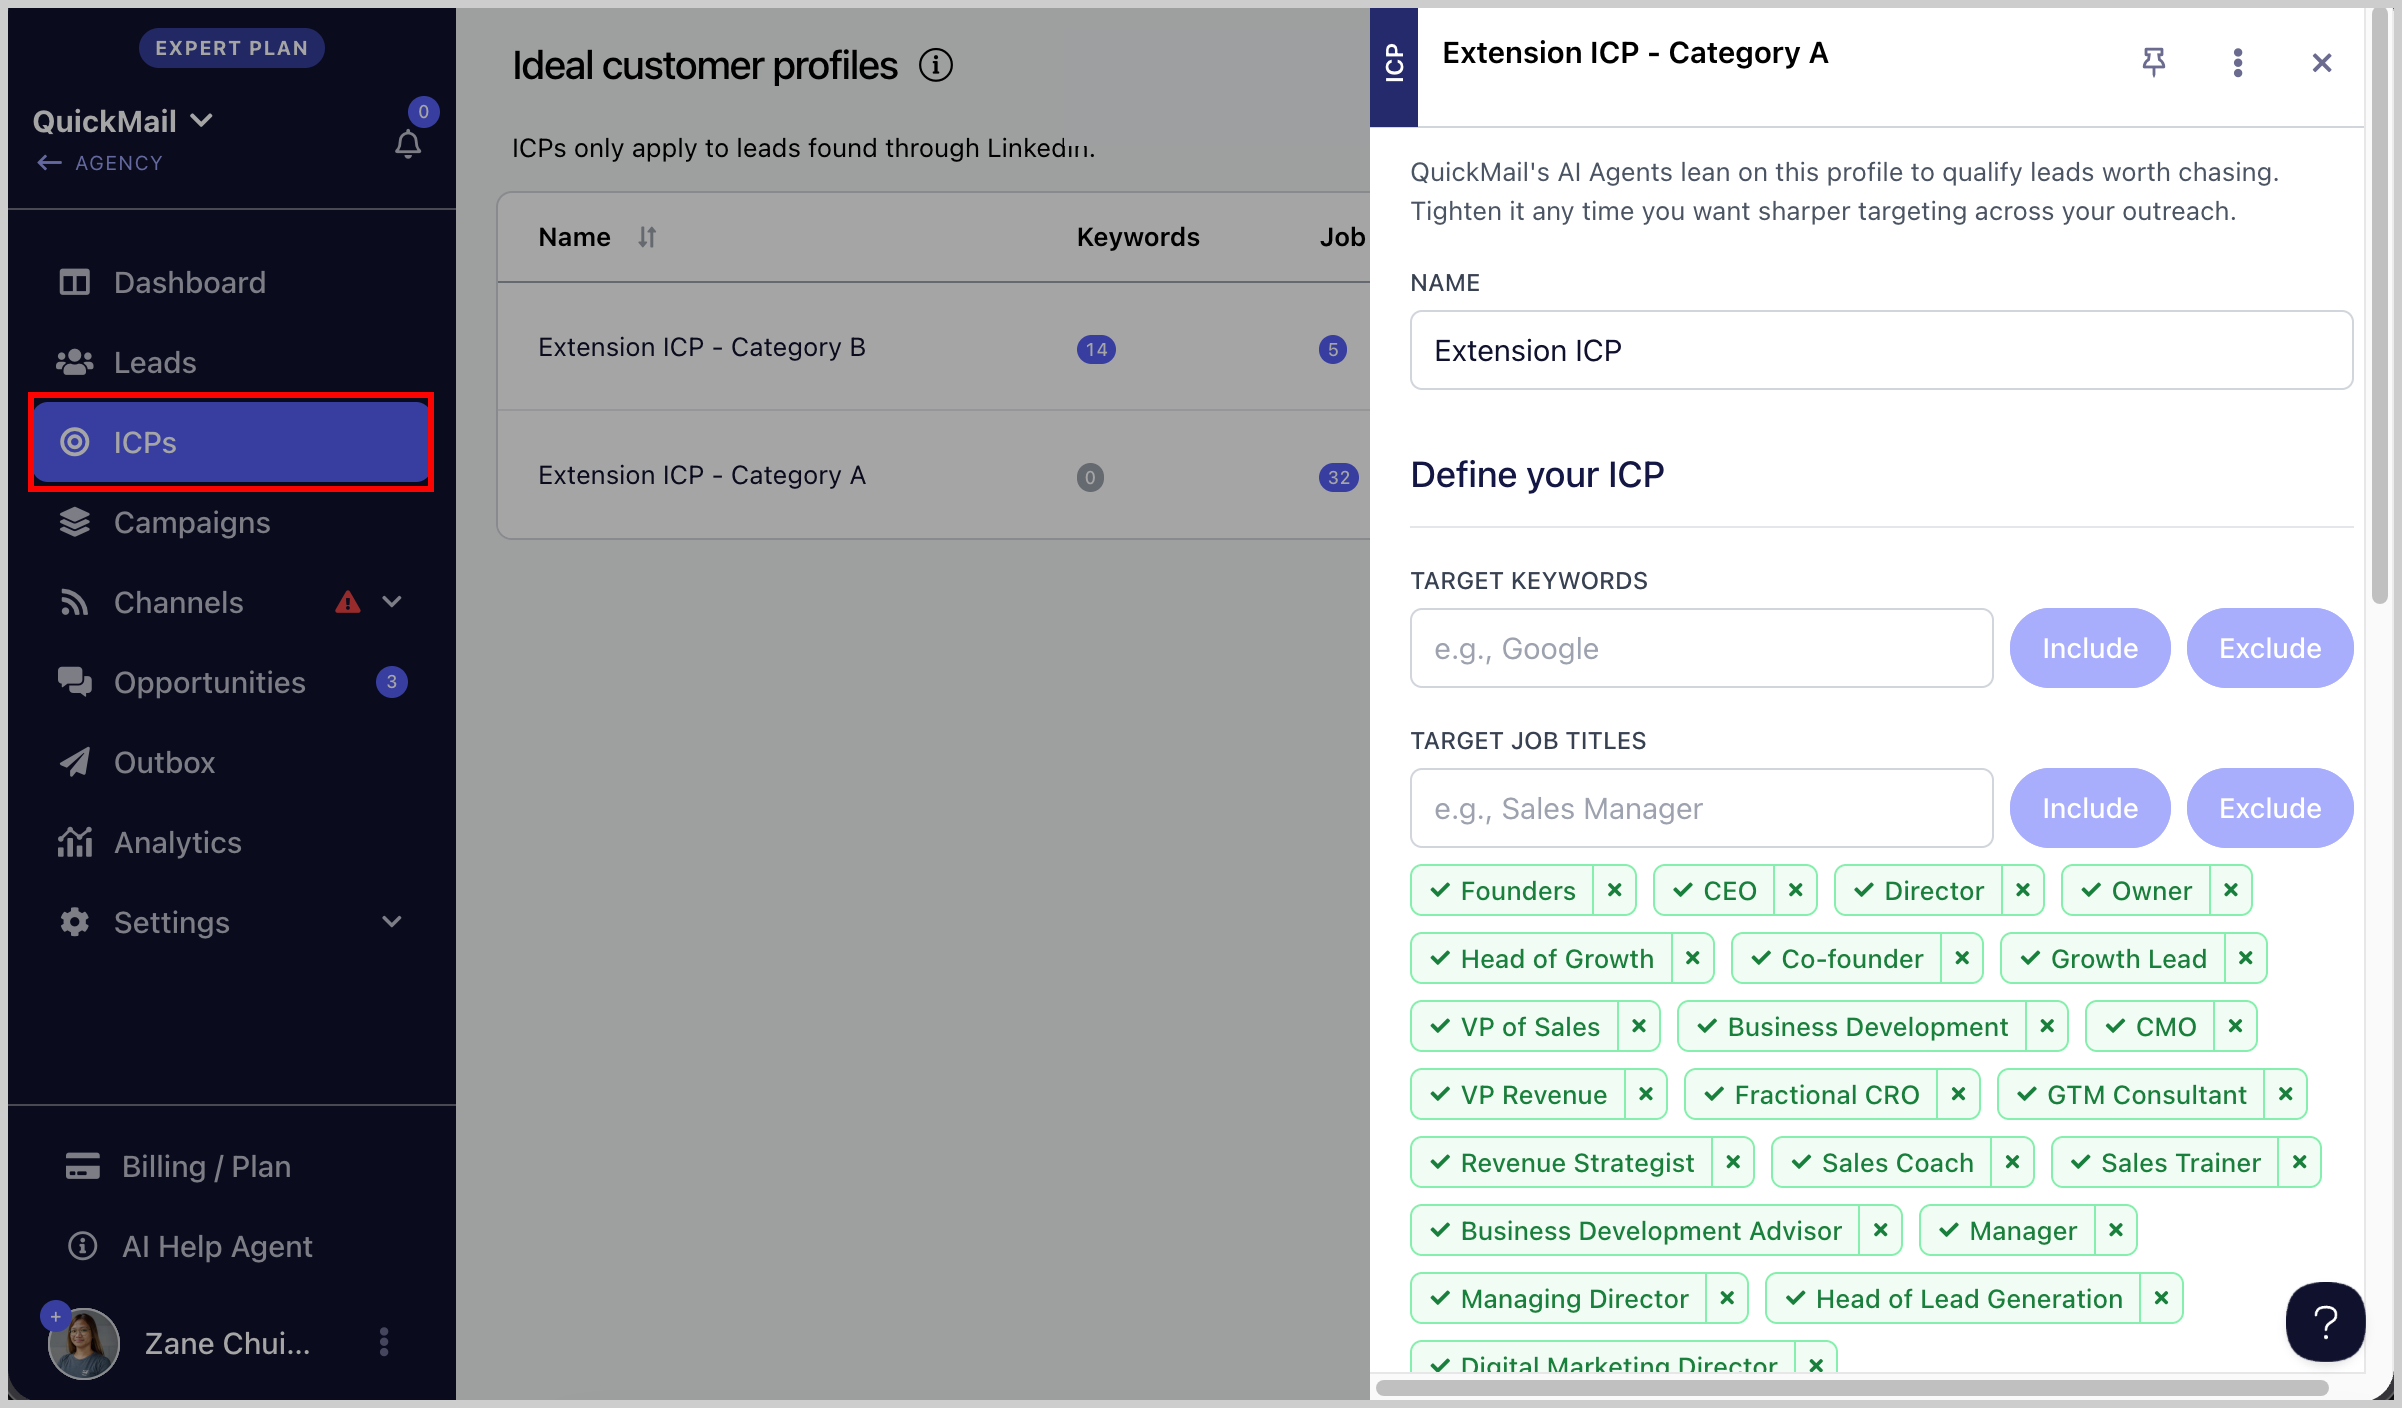Click the info icon beside Ideal customer profiles

[936, 66]
